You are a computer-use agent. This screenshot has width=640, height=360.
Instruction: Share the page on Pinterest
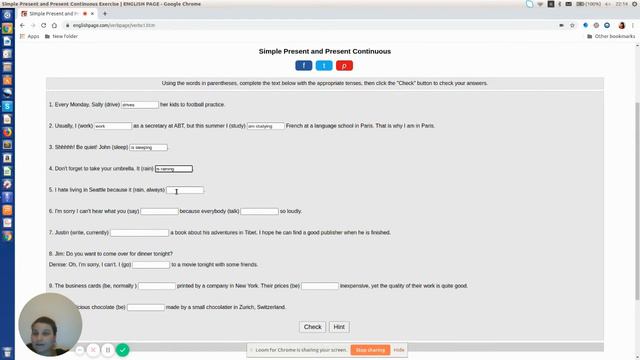[344, 66]
